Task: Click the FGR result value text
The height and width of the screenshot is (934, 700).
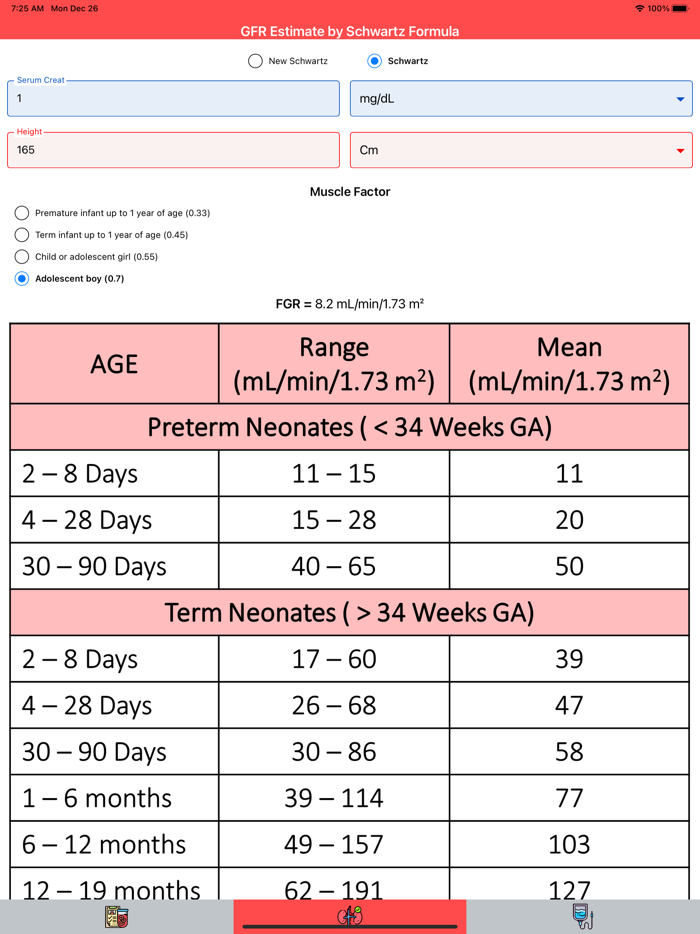Action: (x=350, y=303)
